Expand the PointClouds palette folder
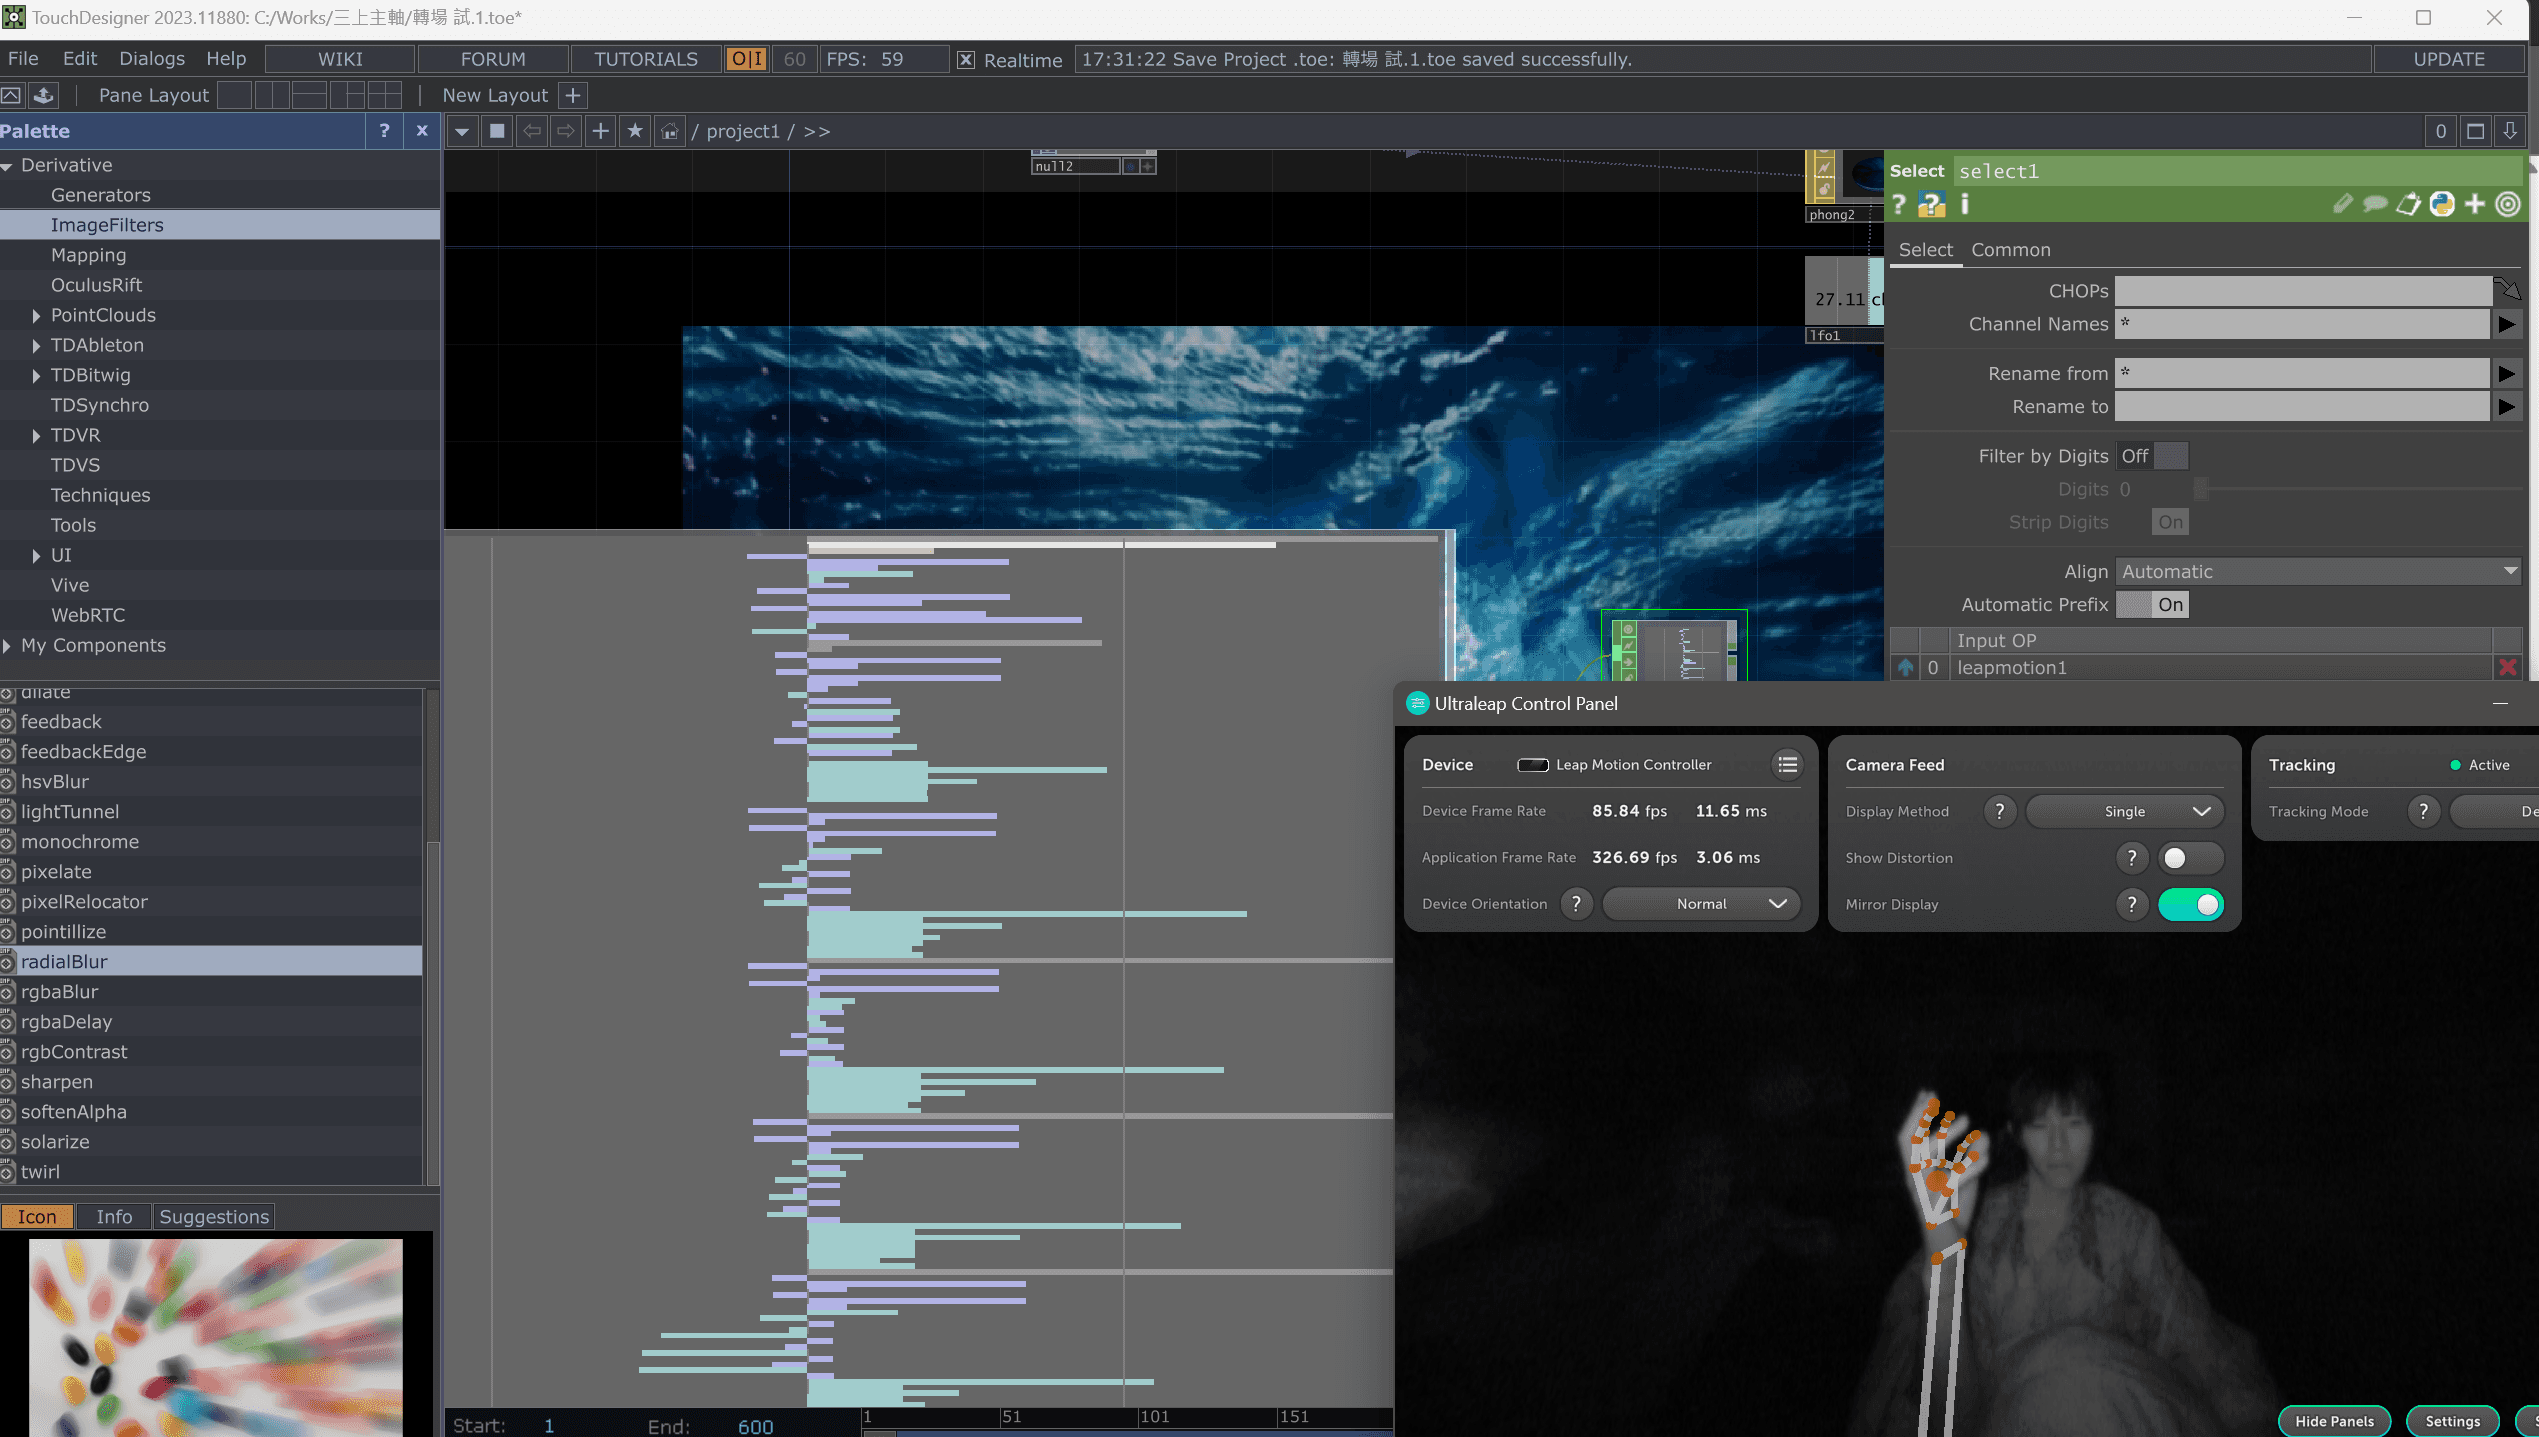This screenshot has width=2539, height=1437. pyautogui.click(x=36, y=316)
